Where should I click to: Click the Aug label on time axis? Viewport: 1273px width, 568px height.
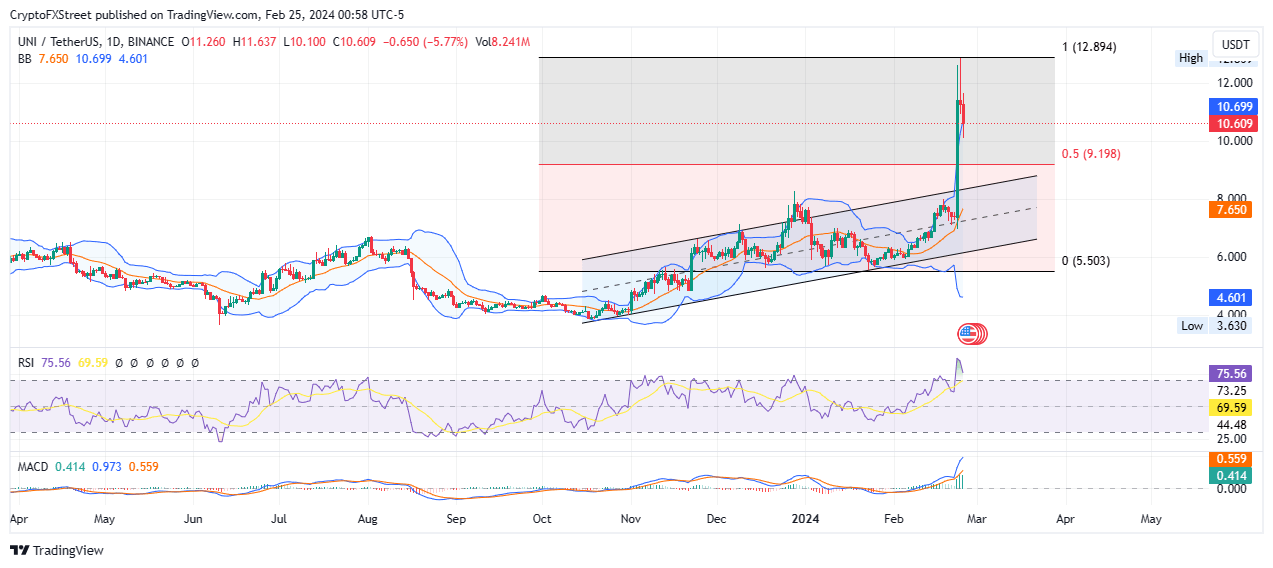[367, 520]
